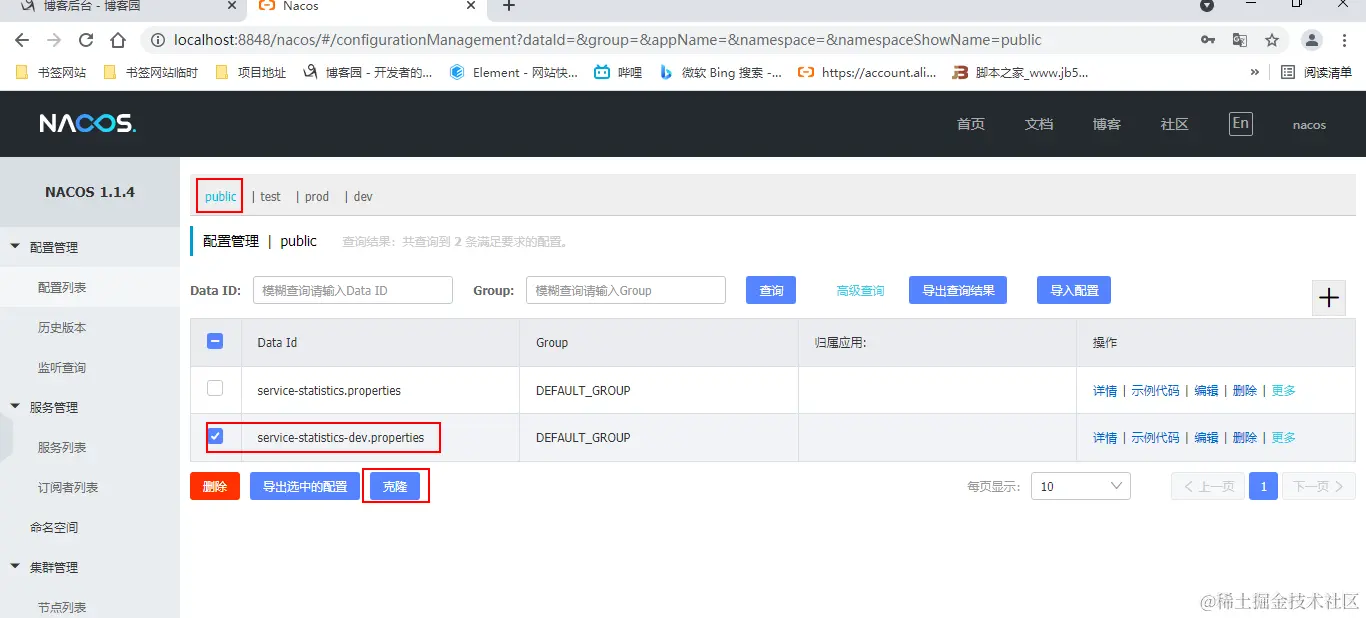Viewport: 1366px width, 618px height.
Task: Click the saved password key icon
Action: (1208, 40)
